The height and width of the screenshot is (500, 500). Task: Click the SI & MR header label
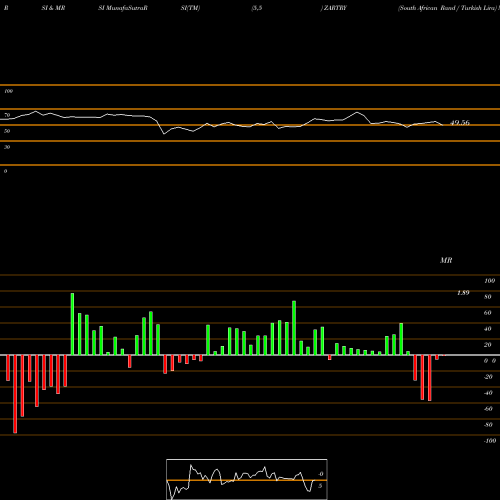point(53,8)
